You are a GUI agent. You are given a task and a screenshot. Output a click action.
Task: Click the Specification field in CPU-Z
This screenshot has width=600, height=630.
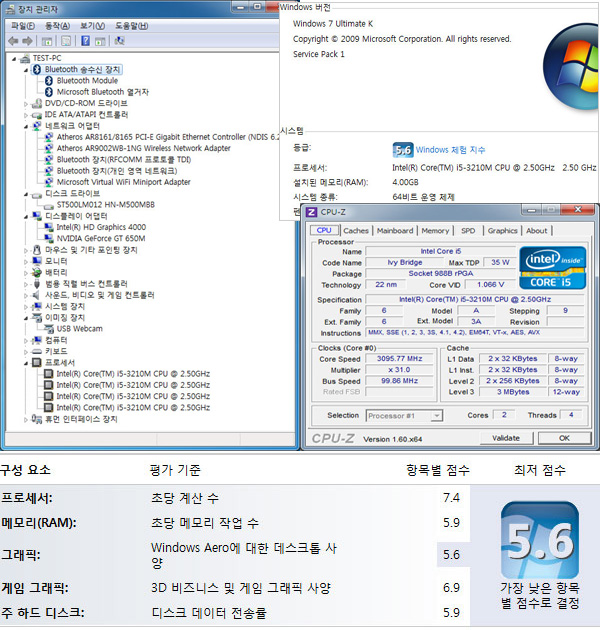click(475, 300)
